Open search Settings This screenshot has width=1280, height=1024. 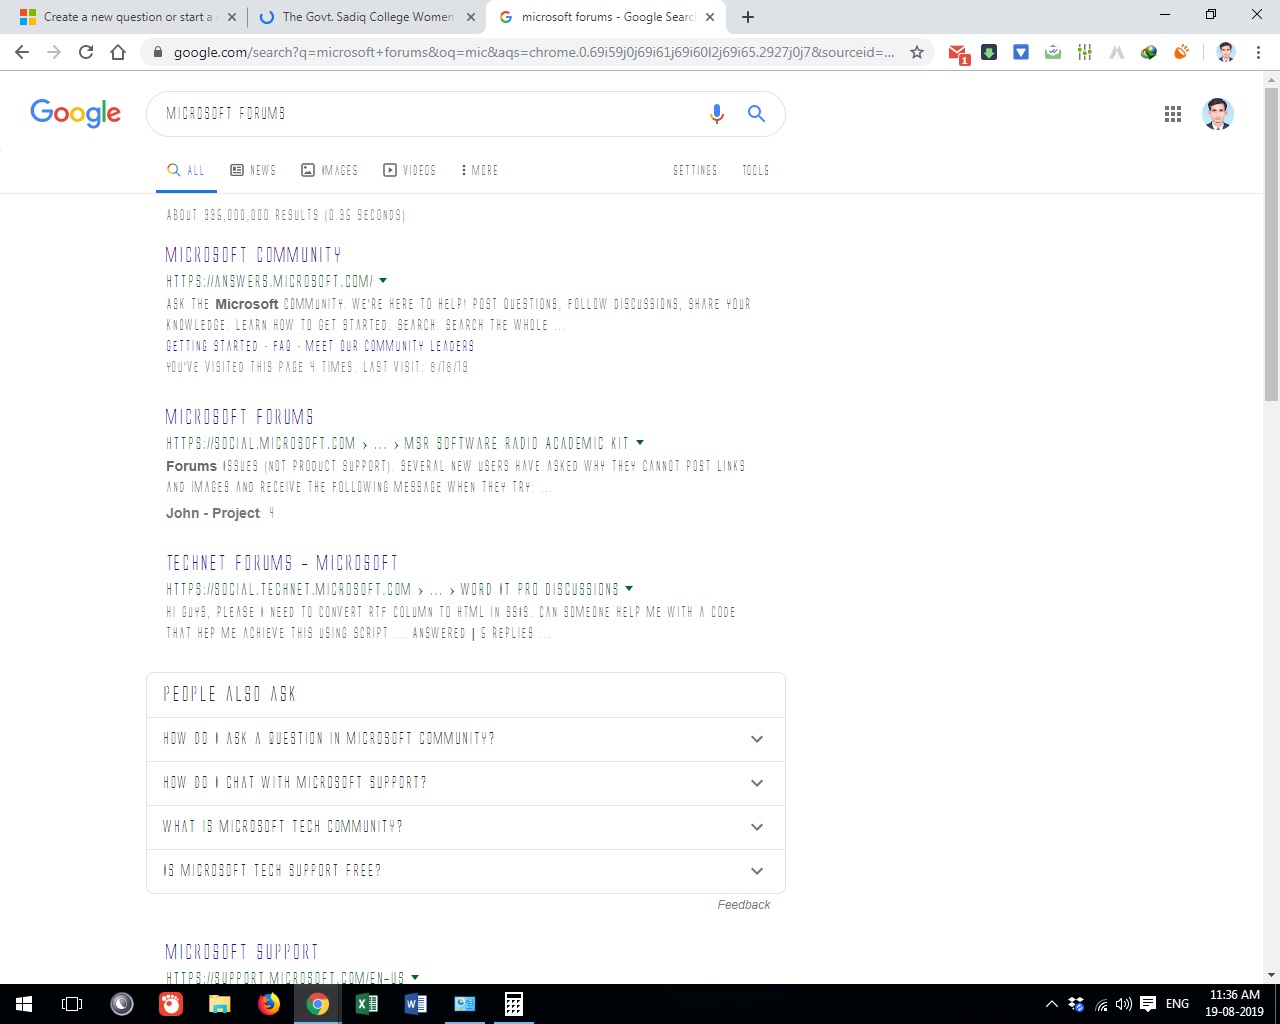[695, 171]
